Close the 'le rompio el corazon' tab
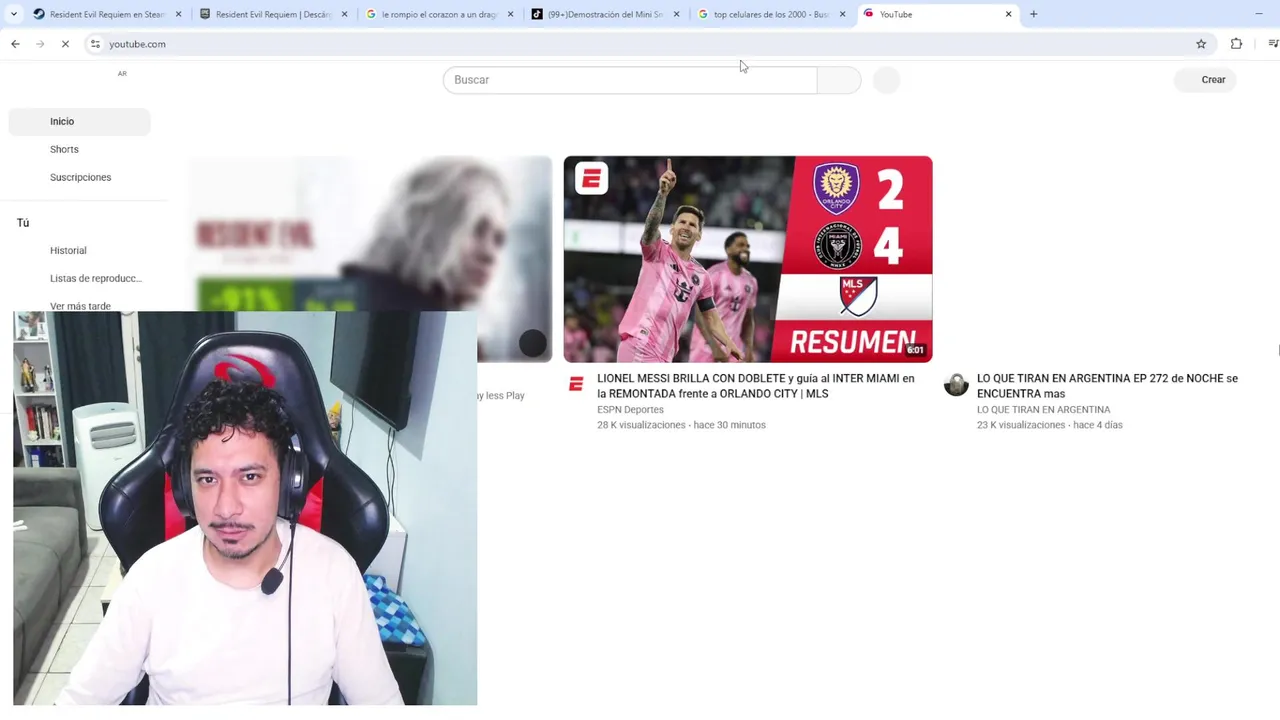Image resolution: width=1280 pixels, height=720 pixels. pyautogui.click(x=510, y=14)
